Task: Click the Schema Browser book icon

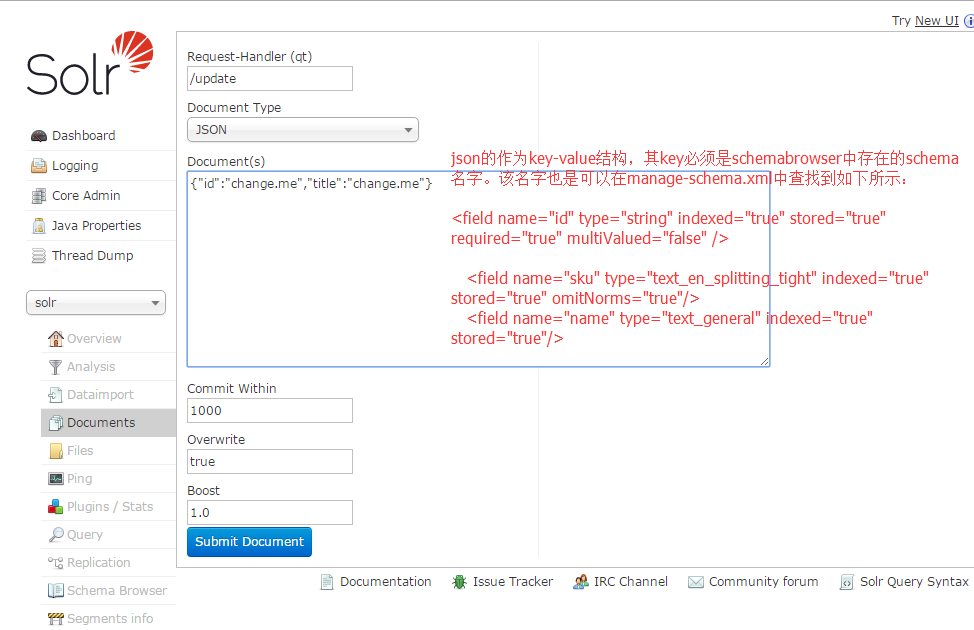Action: click(55, 590)
